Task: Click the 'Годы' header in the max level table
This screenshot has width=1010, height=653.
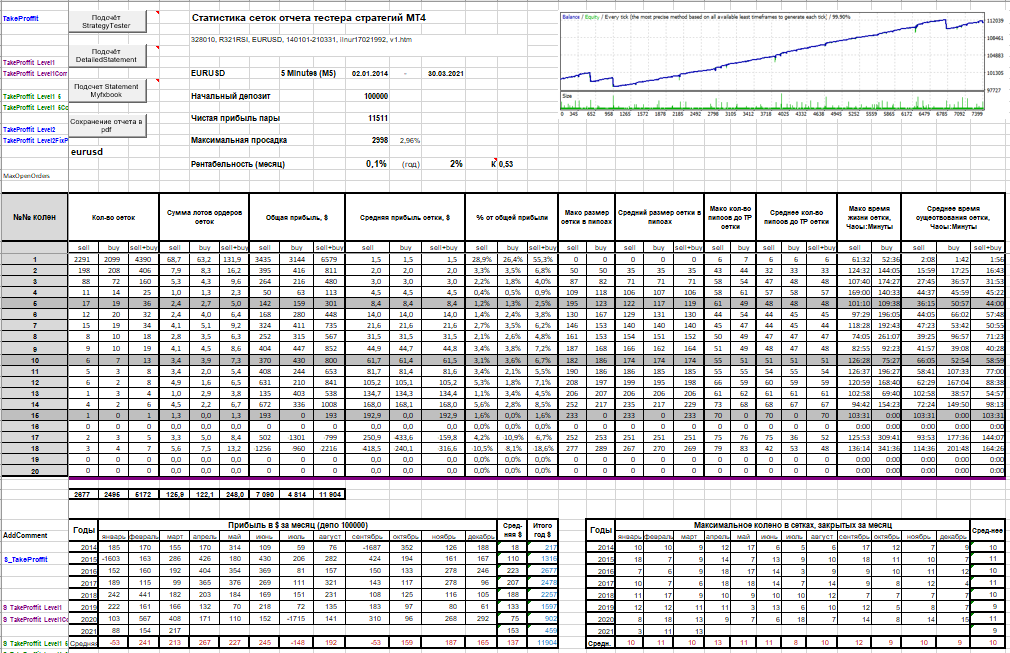Action: point(600,530)
